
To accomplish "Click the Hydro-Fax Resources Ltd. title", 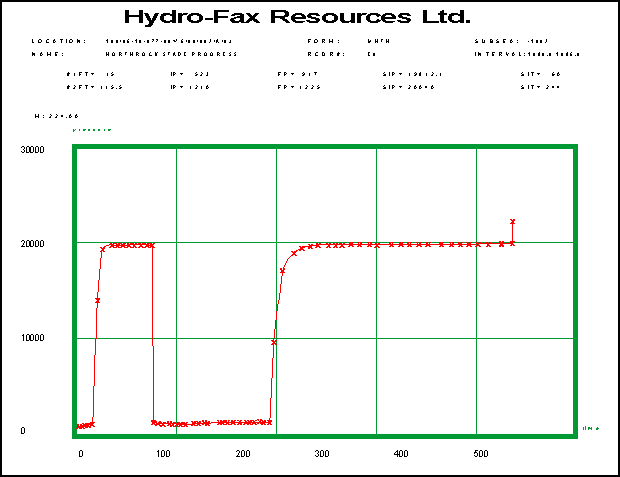I will tap(310, 17).
